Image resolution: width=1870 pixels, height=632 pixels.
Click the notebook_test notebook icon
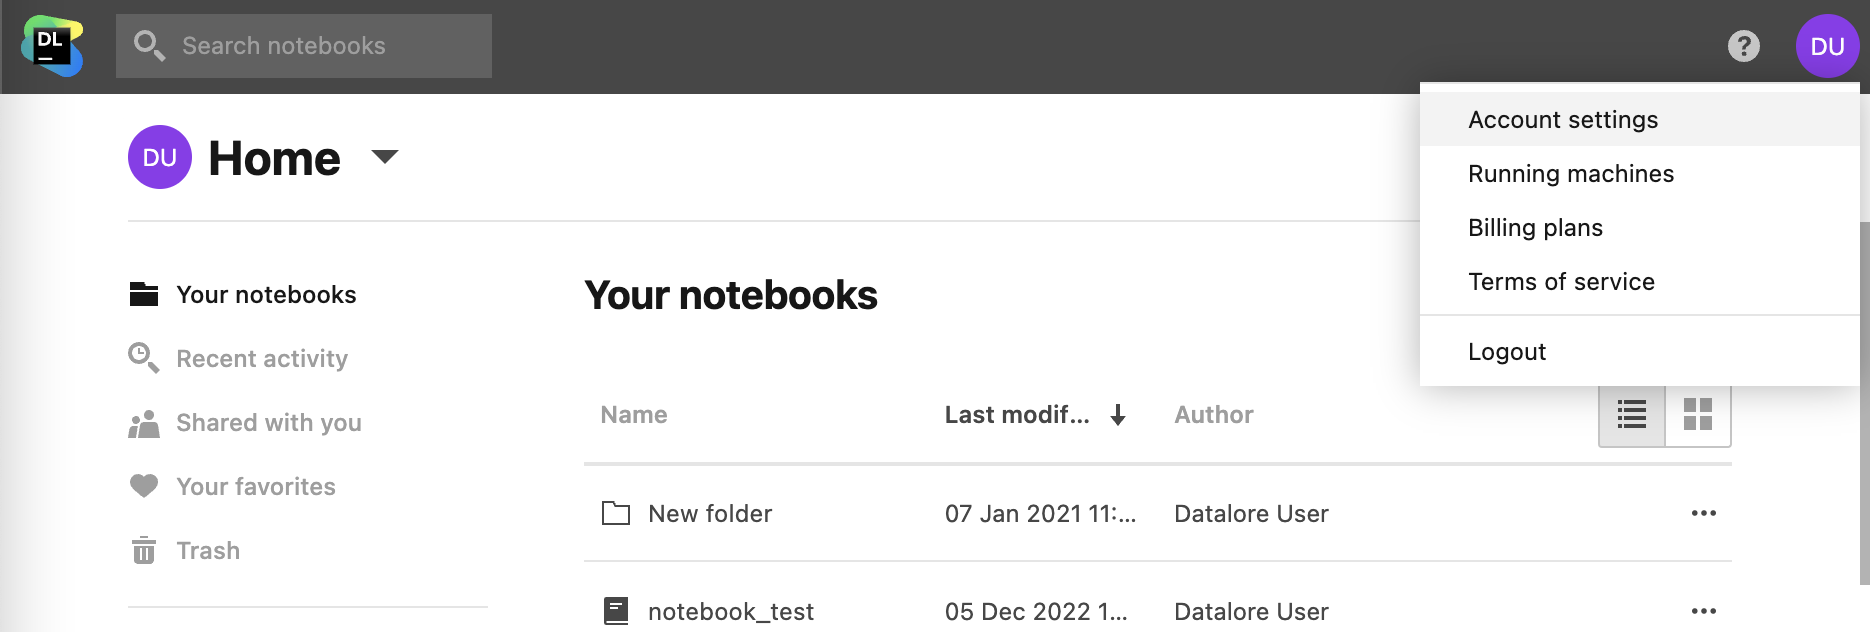pyautogui.click(x=617, y=610)
